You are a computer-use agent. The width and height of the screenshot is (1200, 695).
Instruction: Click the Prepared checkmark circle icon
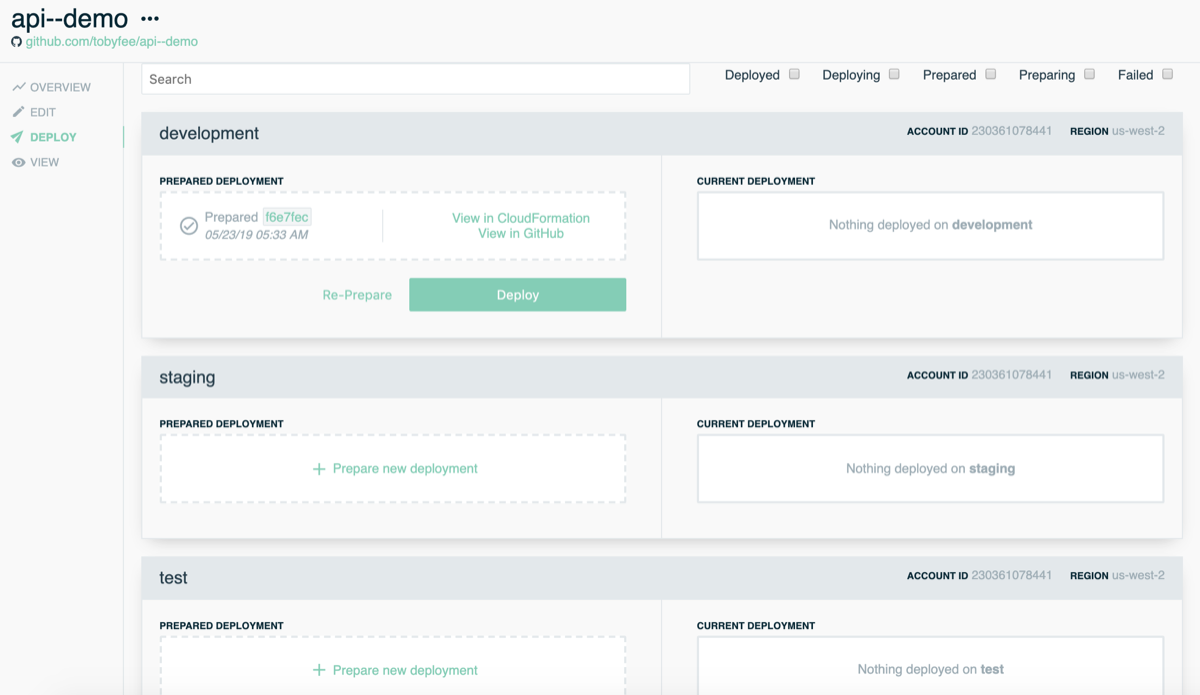pyautogui.click(x=188, y=226)
